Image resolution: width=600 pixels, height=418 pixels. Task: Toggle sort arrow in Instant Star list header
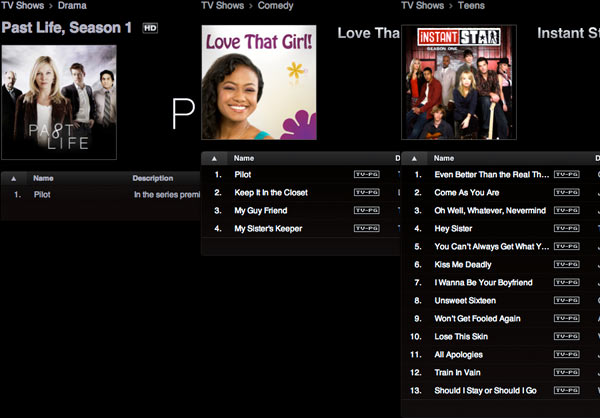click(x=415, y=158)
